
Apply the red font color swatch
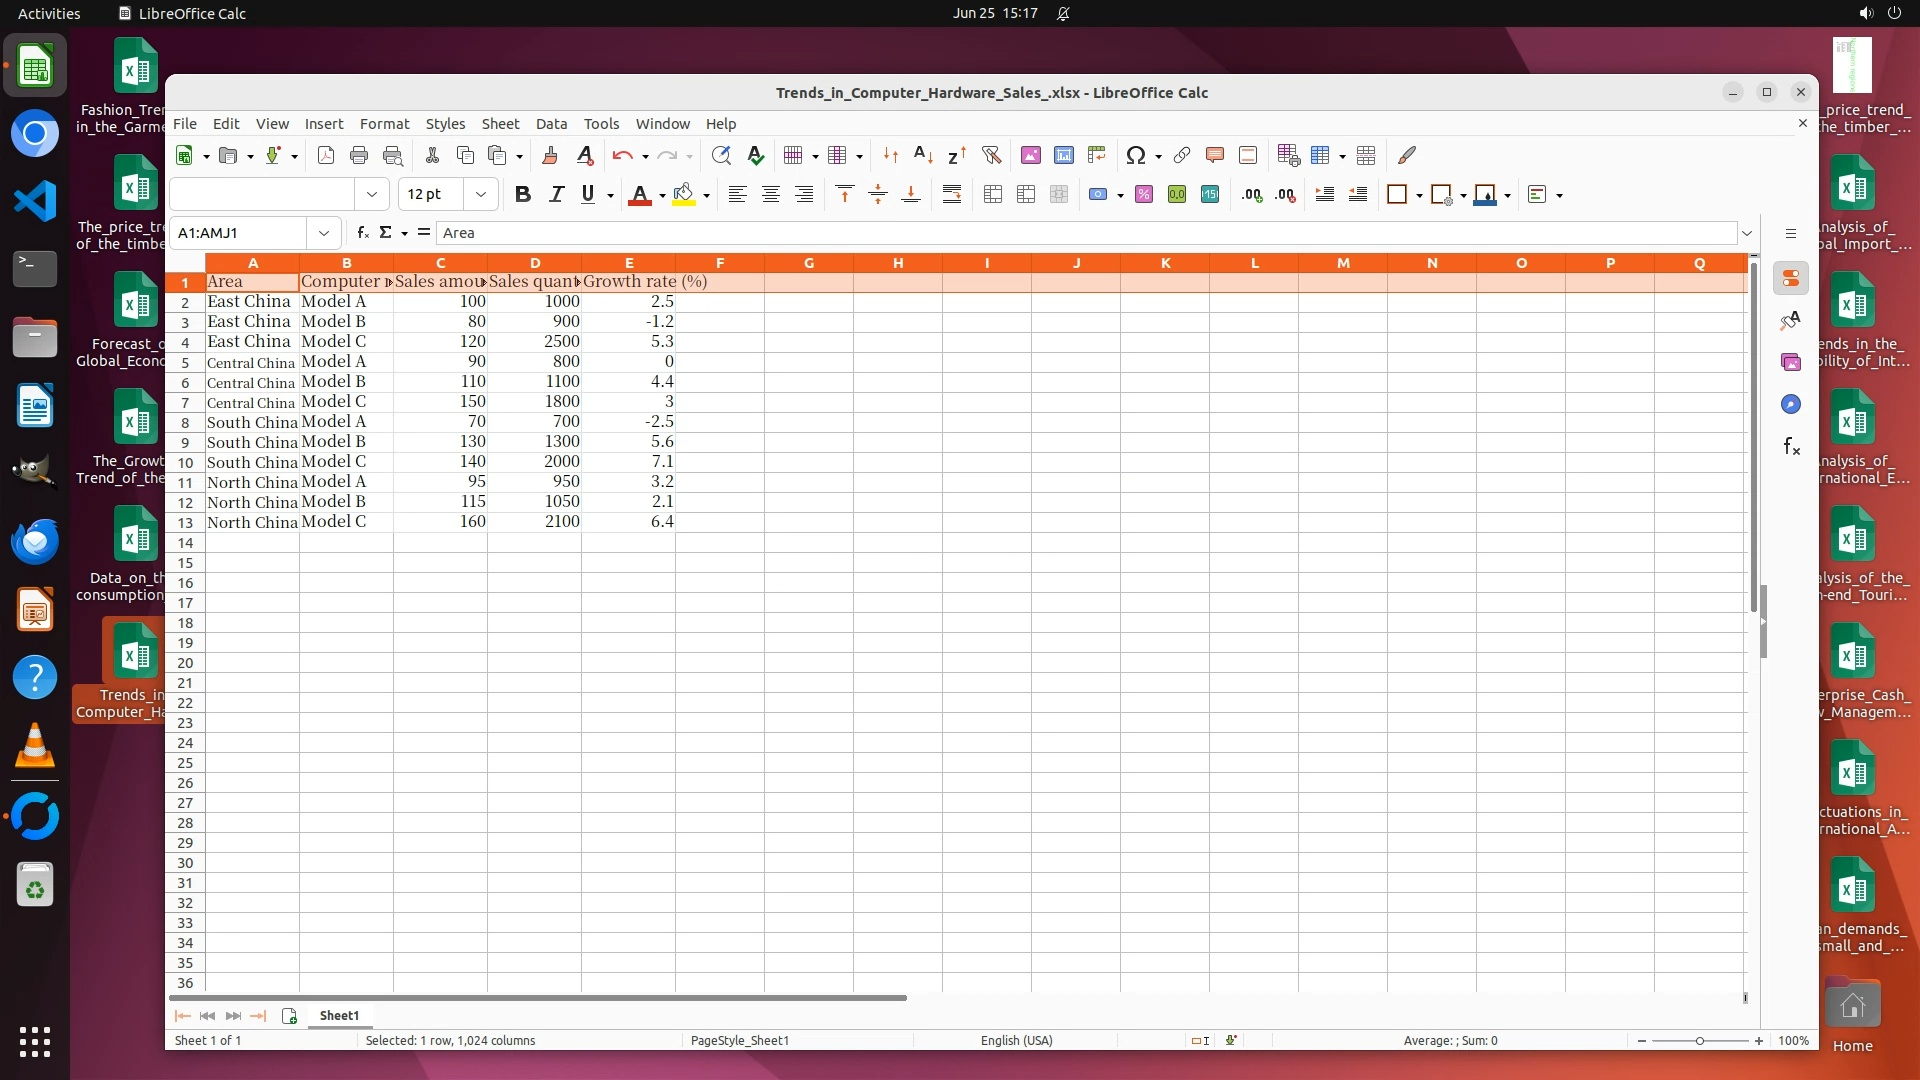[x=640, y=195]
